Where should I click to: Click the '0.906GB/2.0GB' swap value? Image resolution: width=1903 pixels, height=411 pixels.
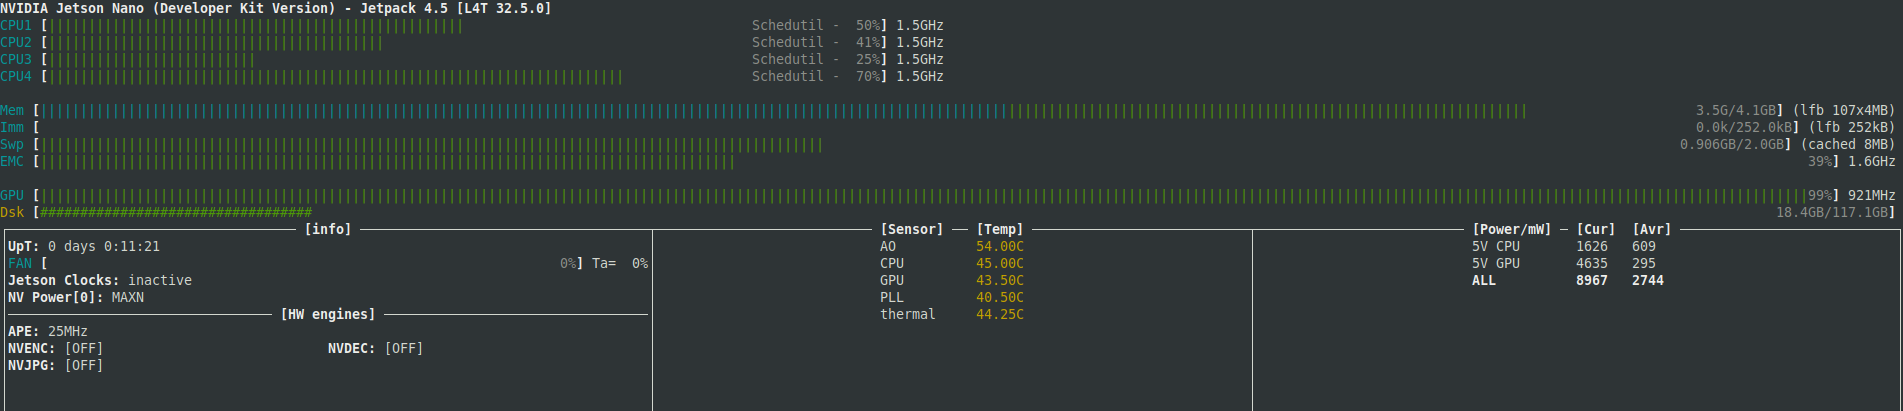coord(1732,145)
